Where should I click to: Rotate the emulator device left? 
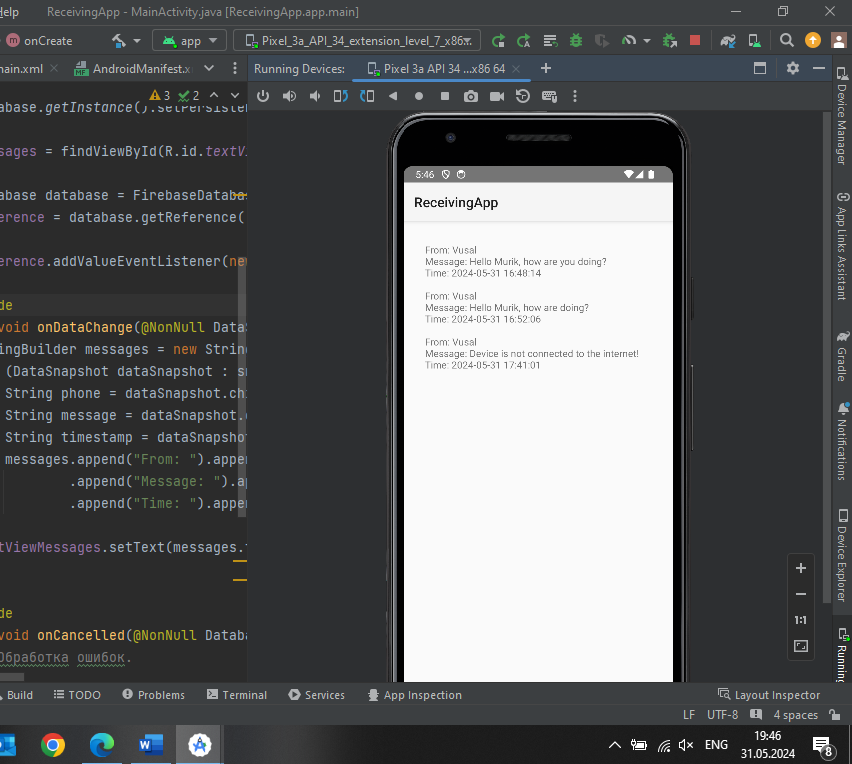pos(341,96)
